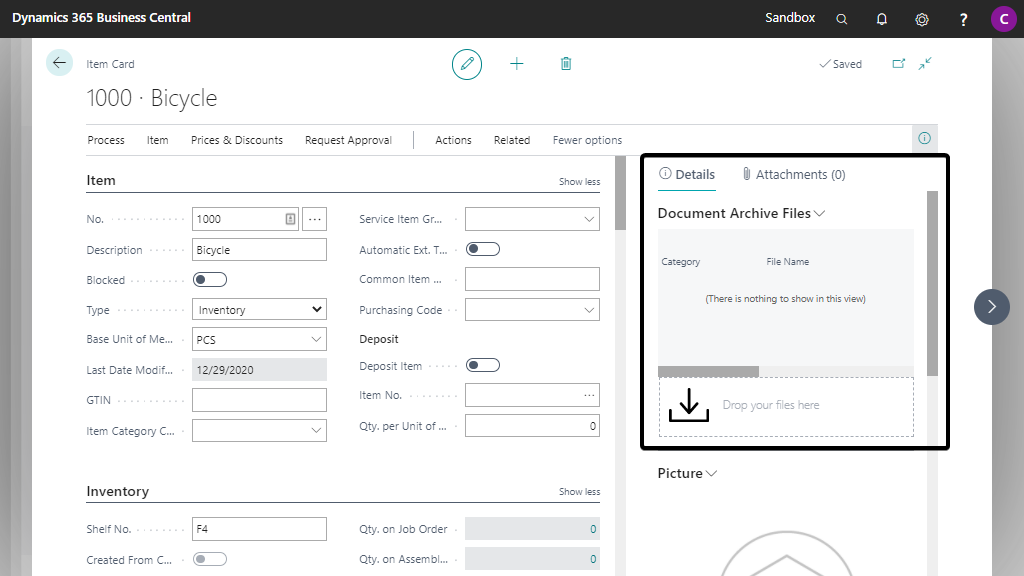The height and width of the screenshot is (576, 1024).
Task: Click the No. field ellipsis button
Action: pos(315,219)
